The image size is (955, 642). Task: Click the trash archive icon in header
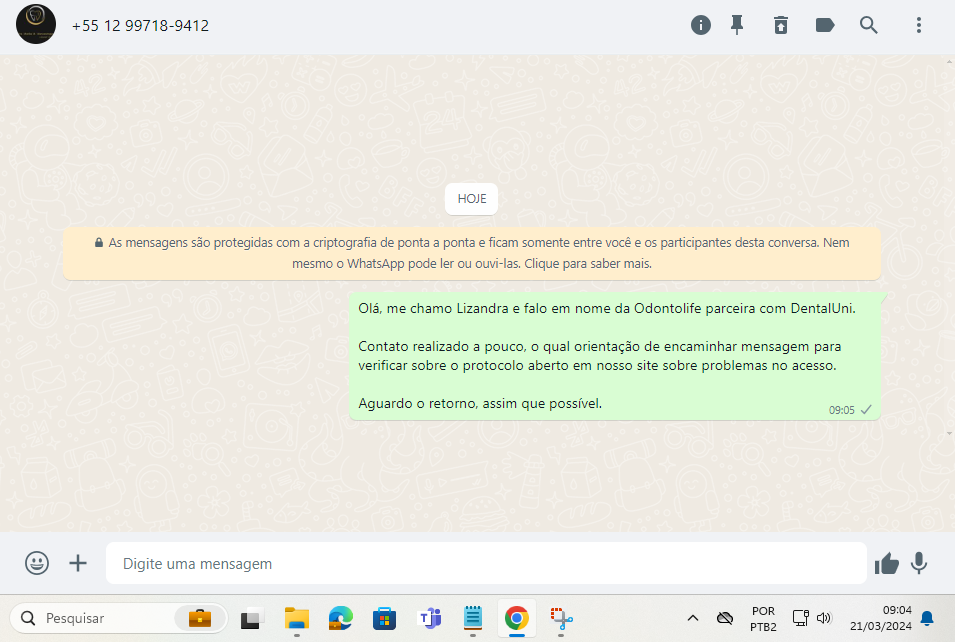pyautogui.click(x=781, y=25)
